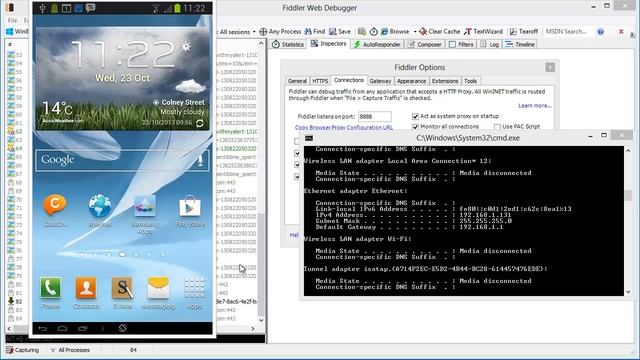
Task: Click the Fiddler listens on port field
Action: tap(375, 116)
